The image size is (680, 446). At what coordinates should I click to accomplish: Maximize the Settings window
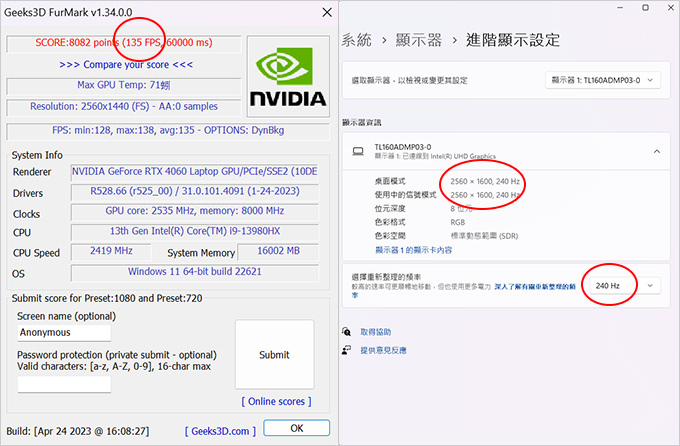coord(645,7)
